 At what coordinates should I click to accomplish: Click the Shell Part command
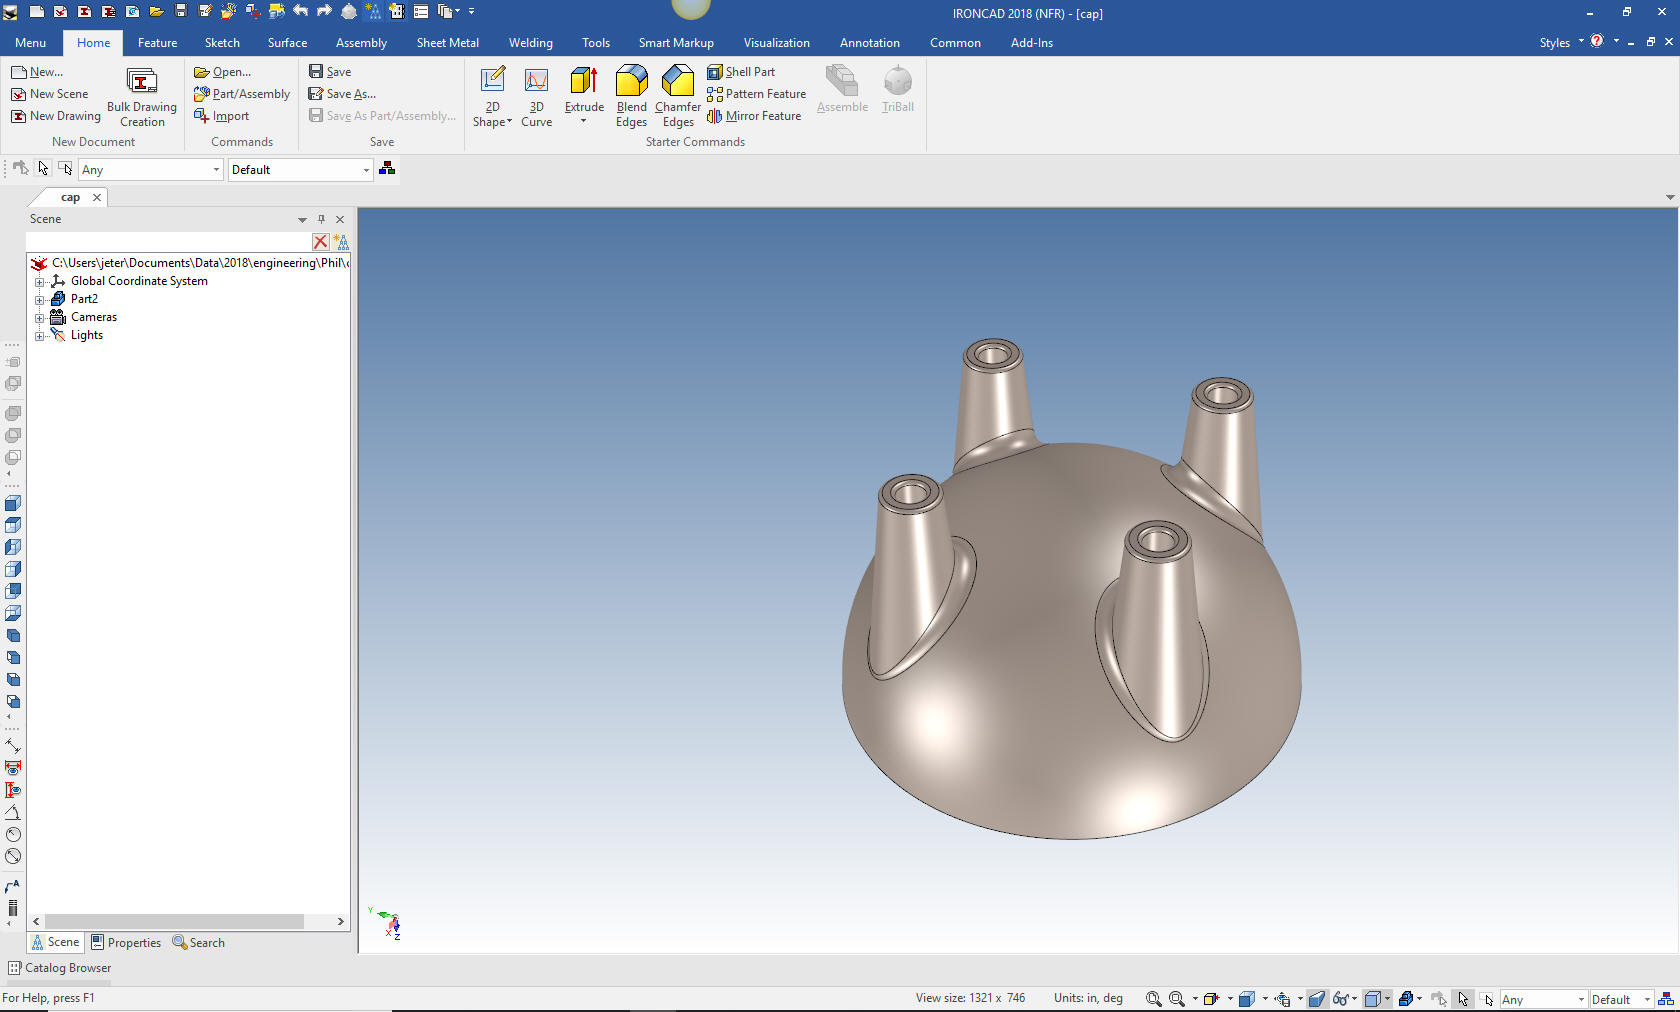(741, 72)
